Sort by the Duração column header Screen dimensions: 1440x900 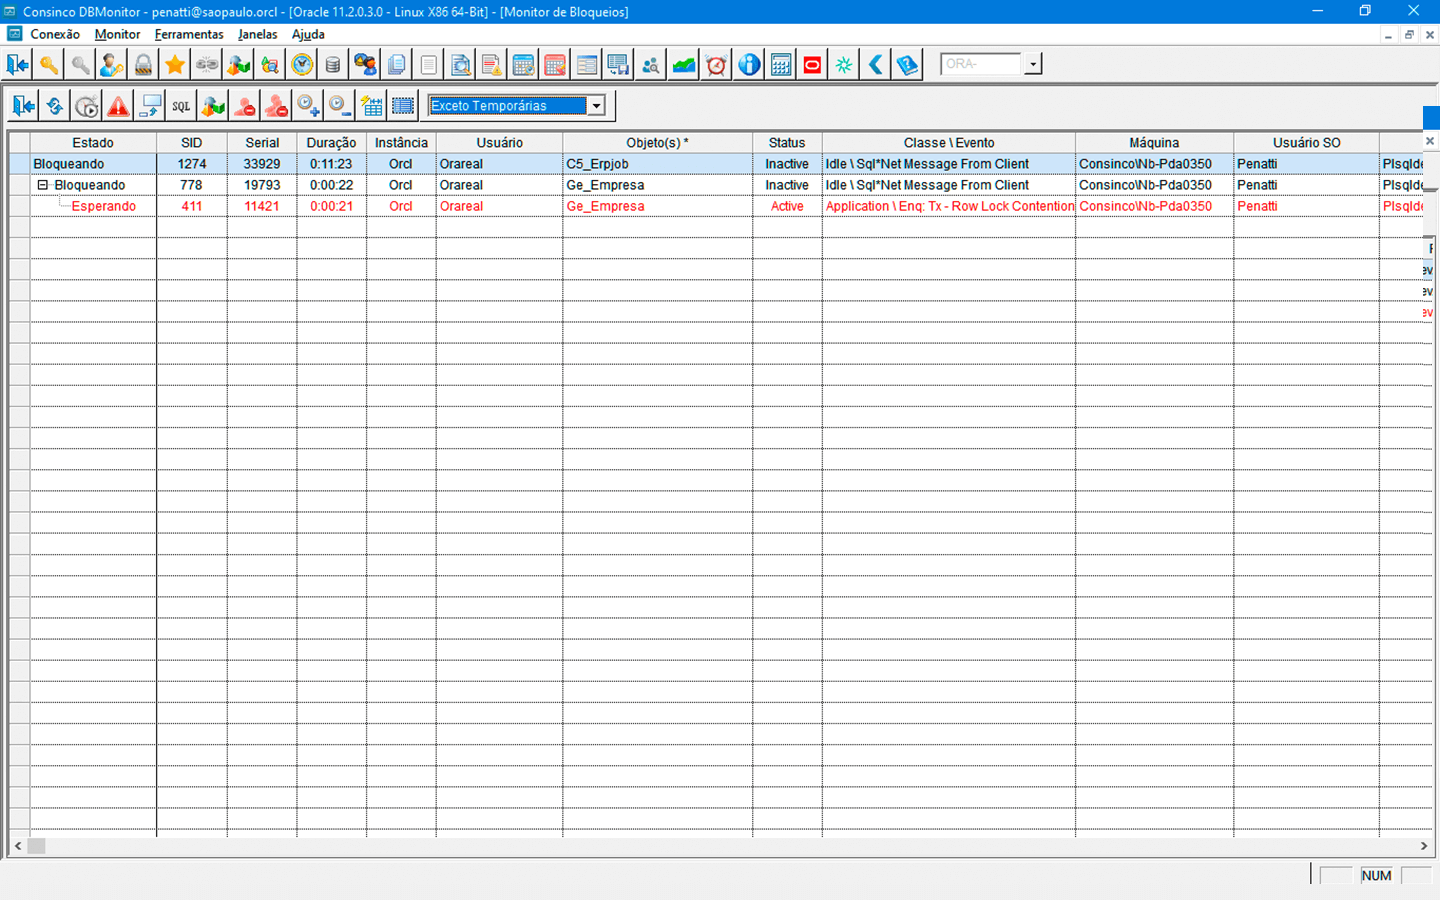click(331, 143)
